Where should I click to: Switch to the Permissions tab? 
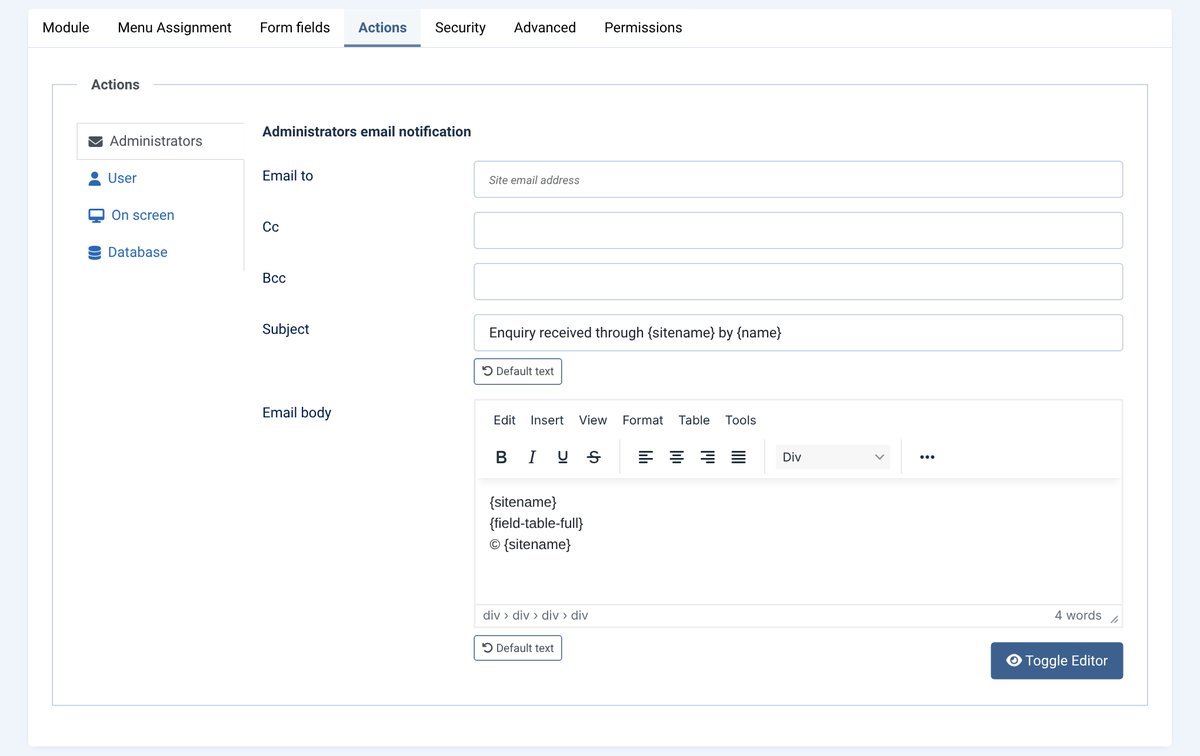643,28
